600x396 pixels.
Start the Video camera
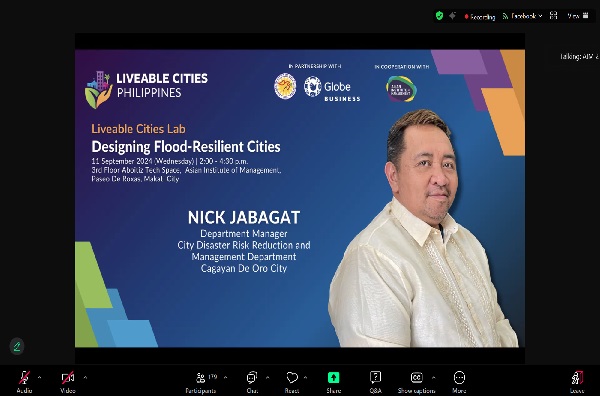[68, 382]
